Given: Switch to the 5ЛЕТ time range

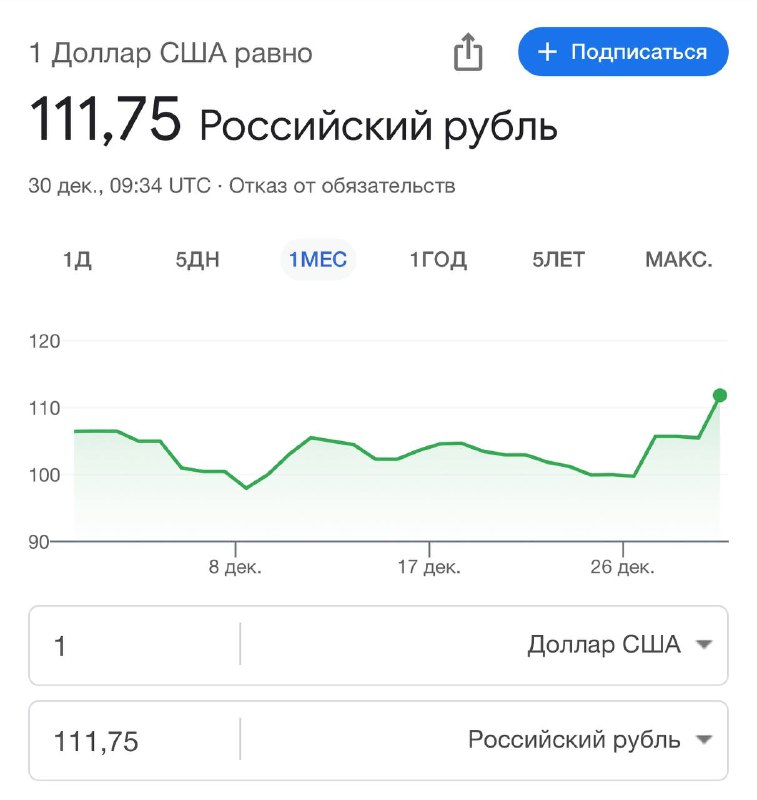Looking at the screenshot, I should 559,260.
